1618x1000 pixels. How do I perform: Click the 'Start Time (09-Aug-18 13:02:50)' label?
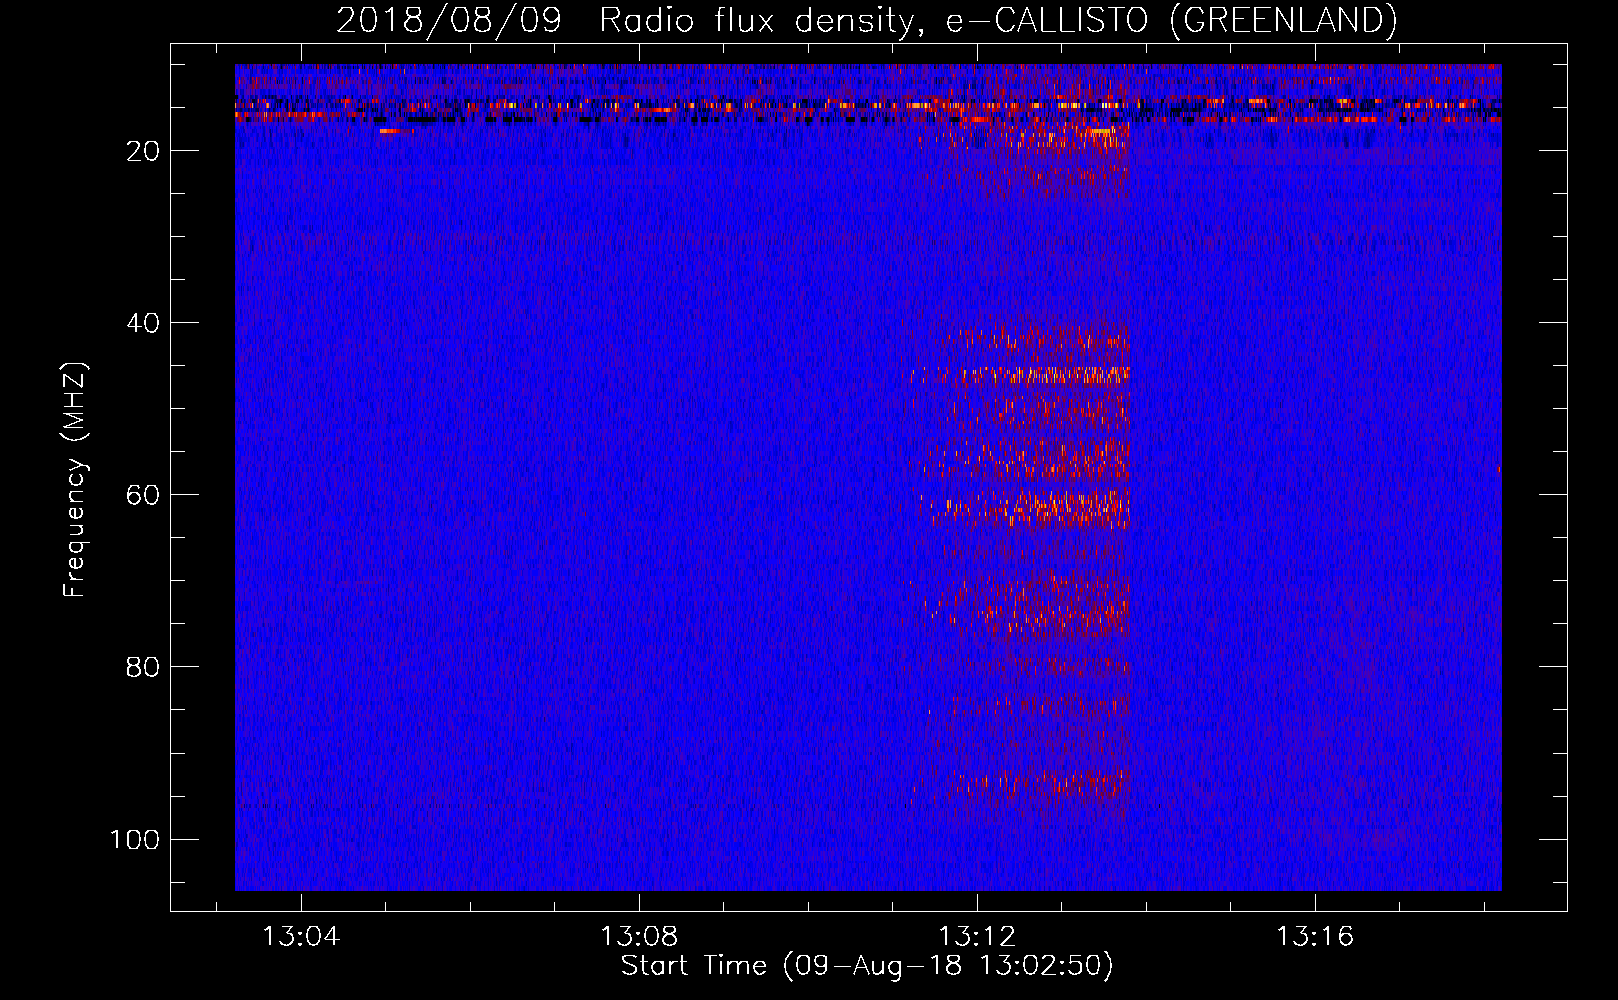867,966
